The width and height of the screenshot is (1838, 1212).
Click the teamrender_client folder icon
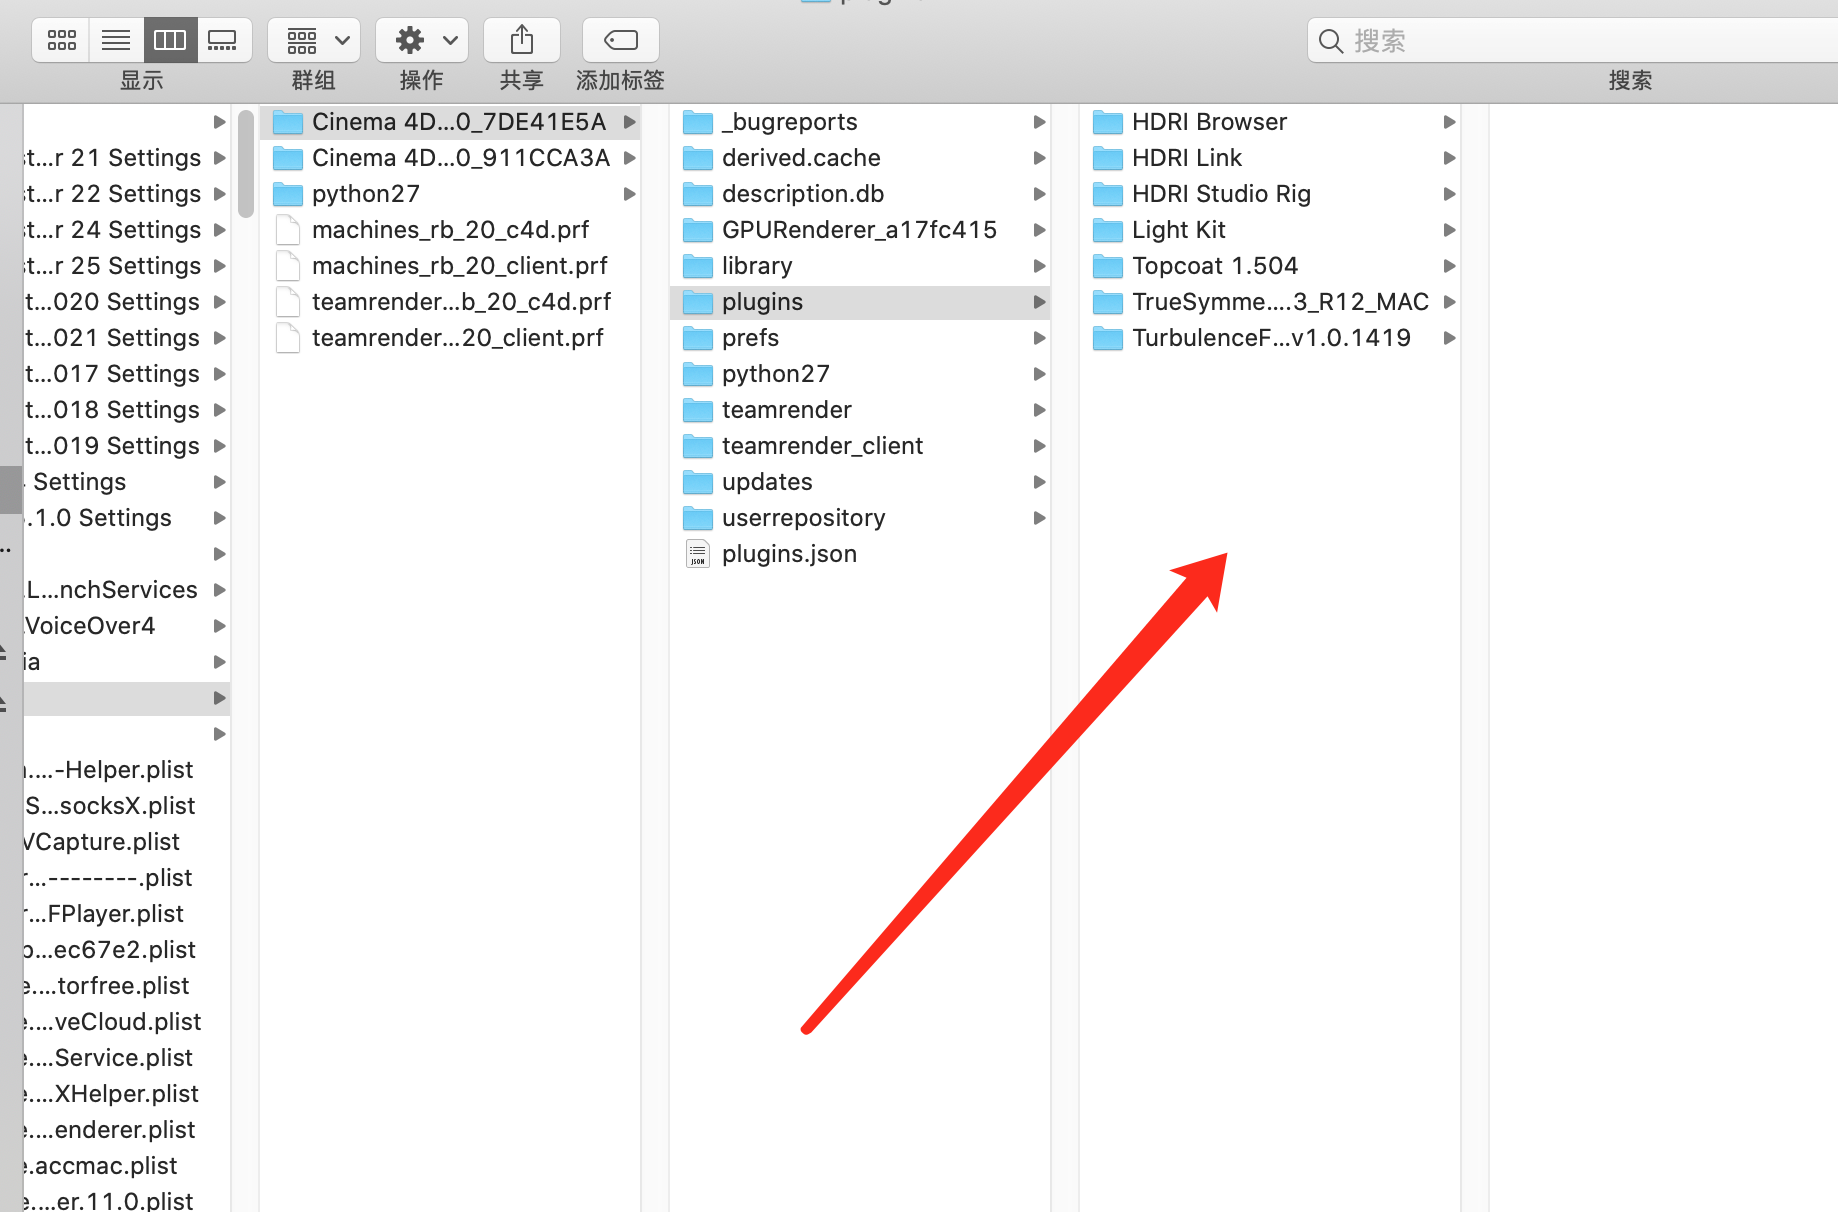[x=698, y=446]
